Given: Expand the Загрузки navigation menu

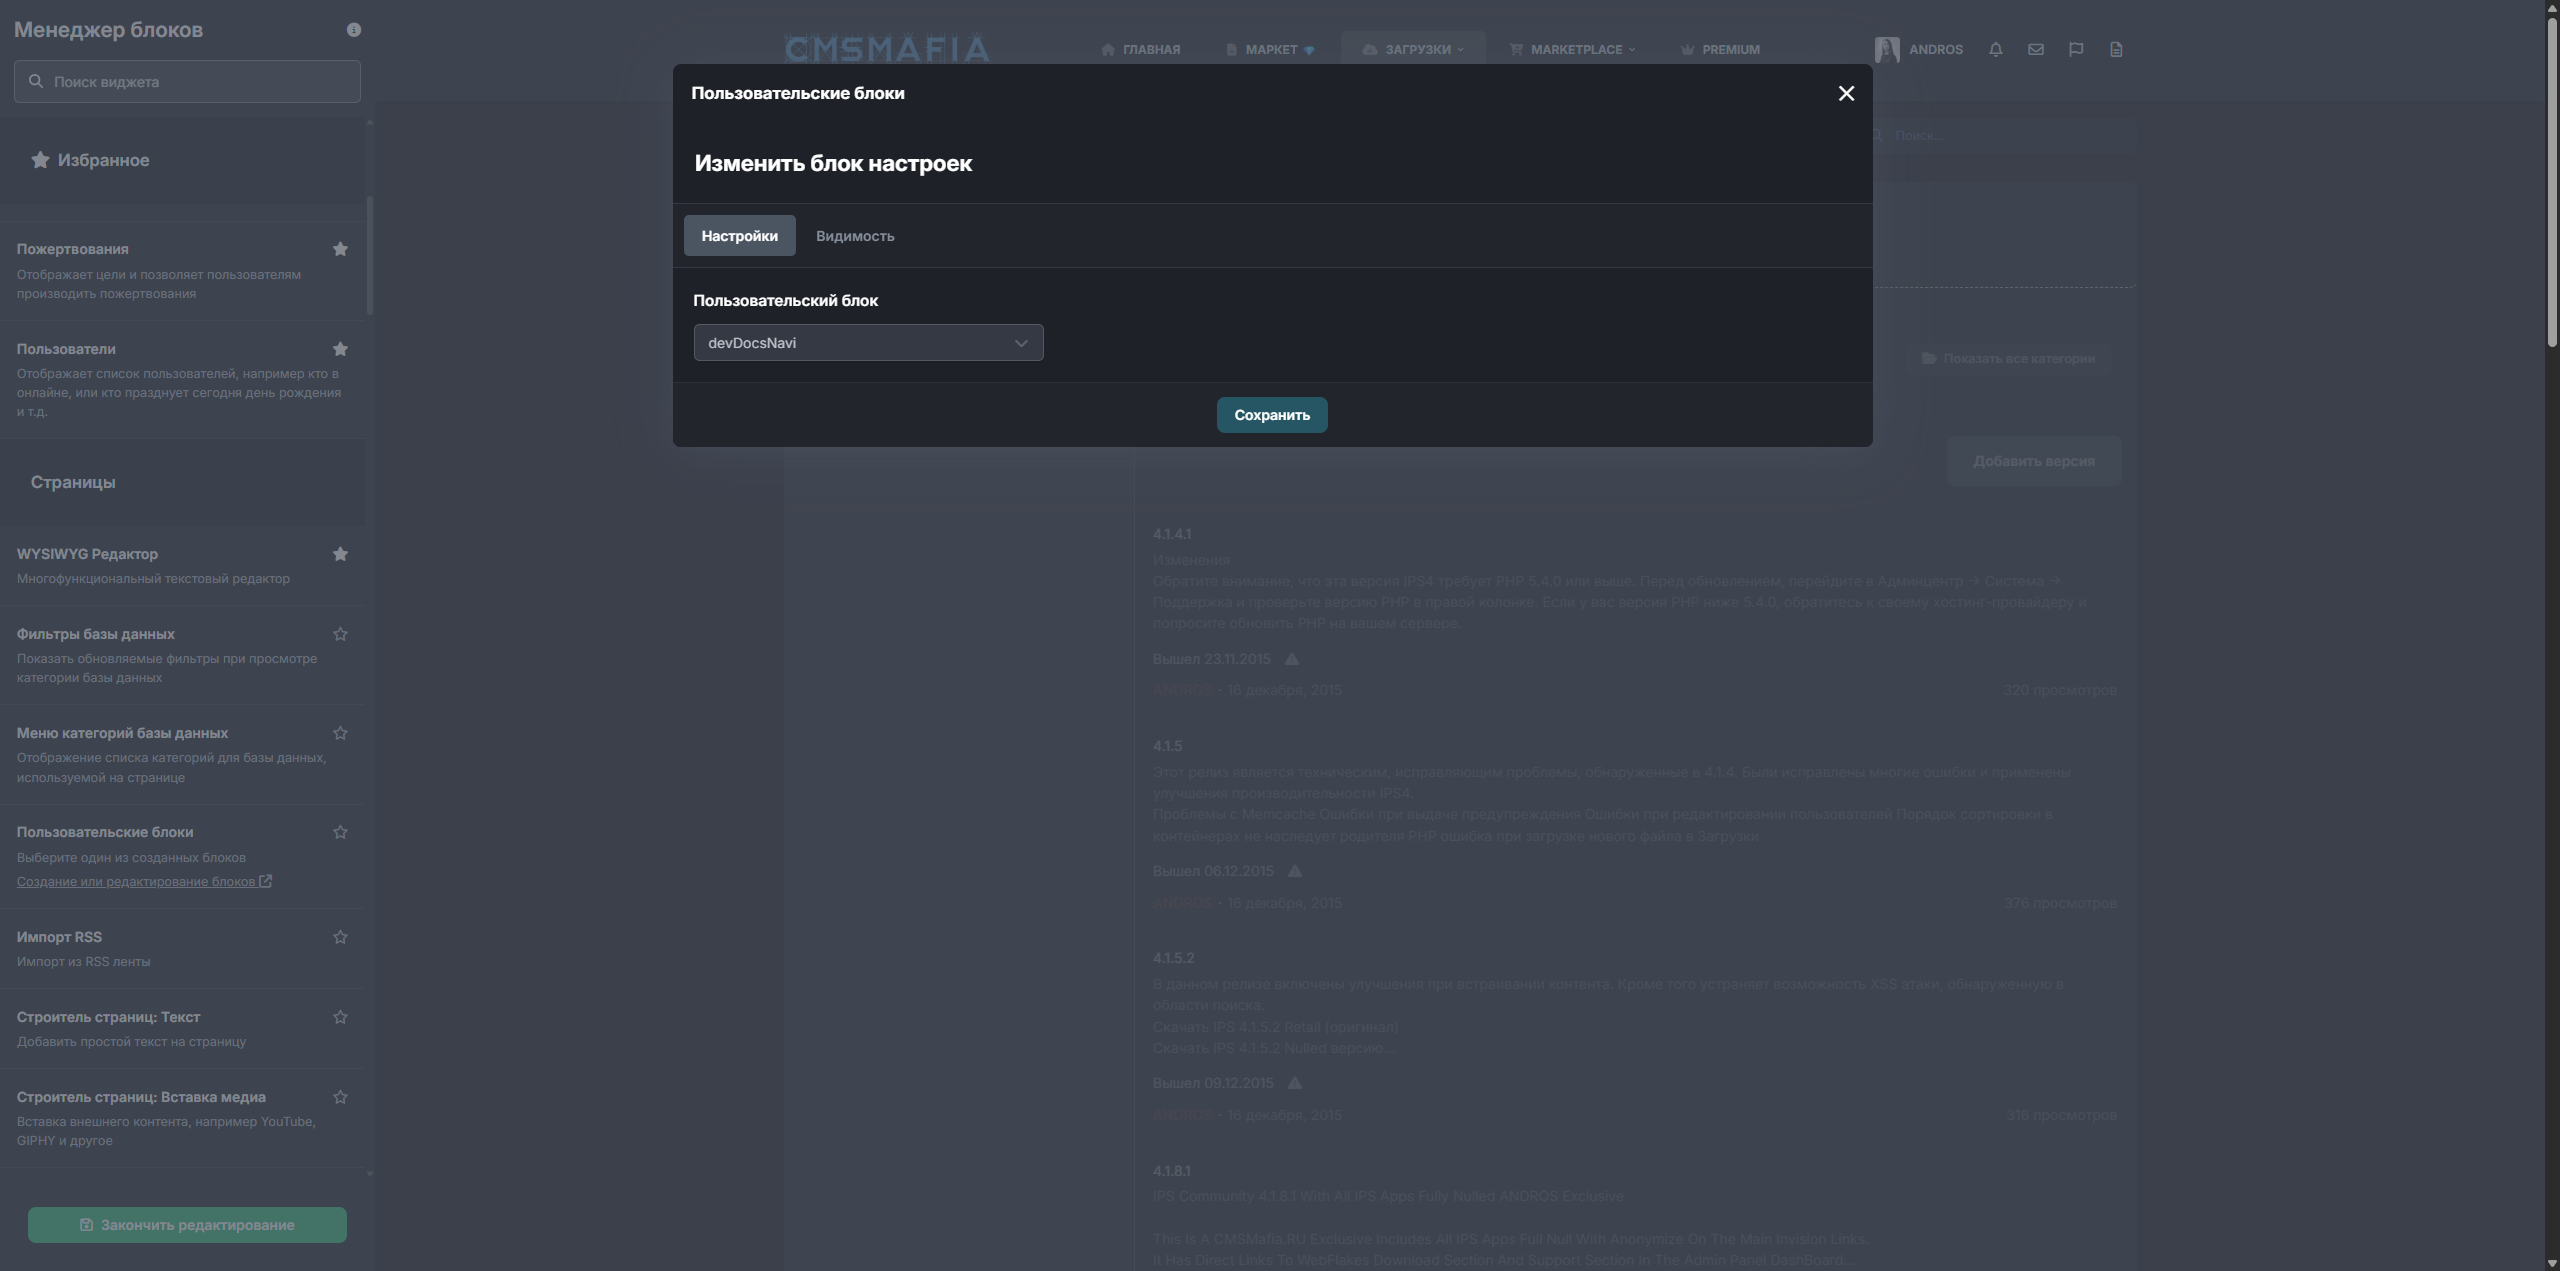Looking at the screenshot, I should coord(1413,49).
